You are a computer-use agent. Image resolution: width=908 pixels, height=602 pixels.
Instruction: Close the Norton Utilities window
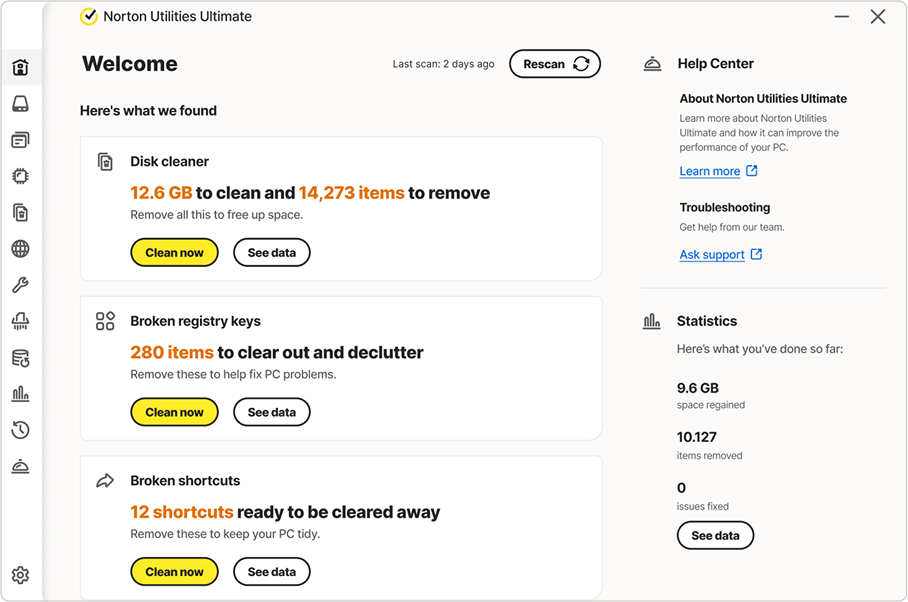tap(878, 17)
